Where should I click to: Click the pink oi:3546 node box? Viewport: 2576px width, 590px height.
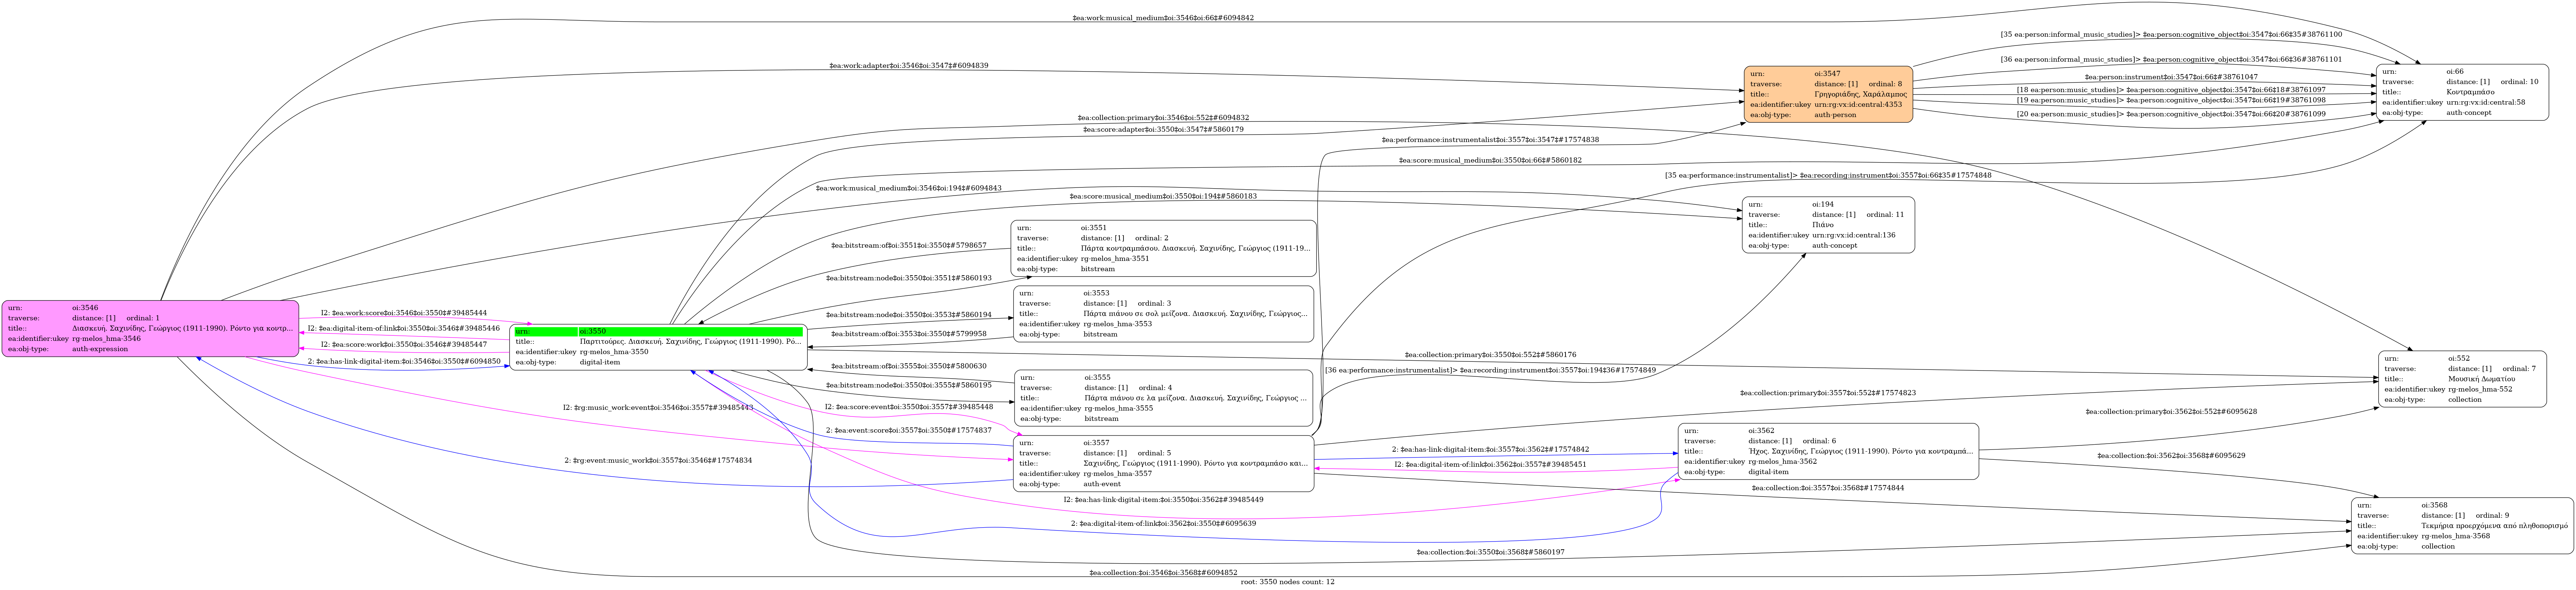(150, 328)
